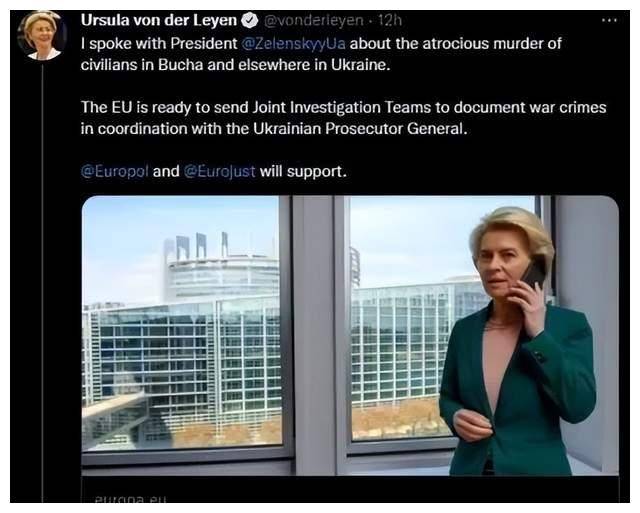Click the window frame divider in the photo
Screen dimensions: 640x513
pos(314,335)
